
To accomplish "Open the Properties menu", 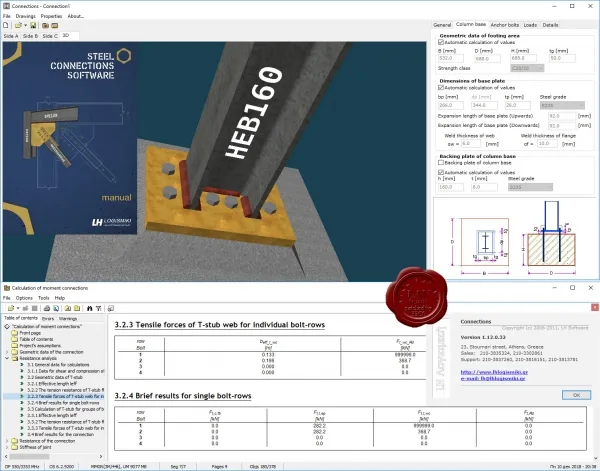I will coord(51,16).
